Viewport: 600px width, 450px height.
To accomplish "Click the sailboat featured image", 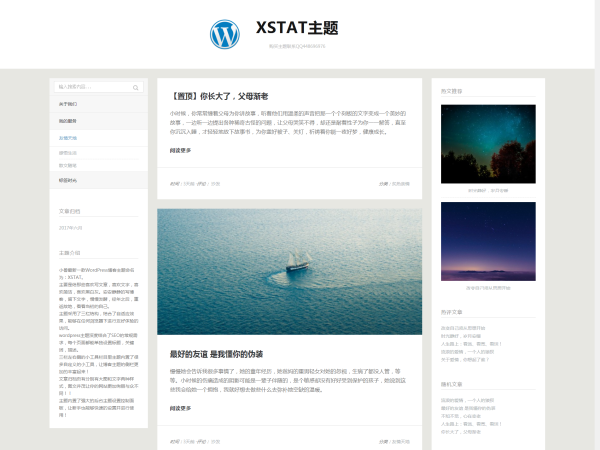I will click(x=289, y=271).
